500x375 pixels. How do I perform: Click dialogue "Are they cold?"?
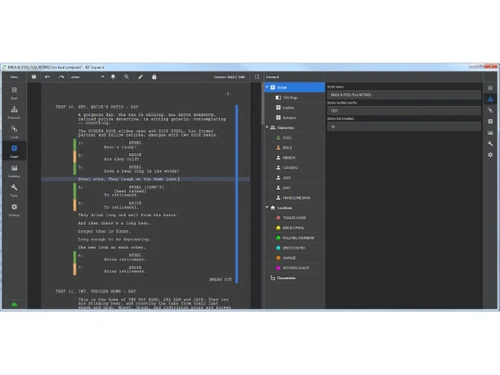point(121,159)
